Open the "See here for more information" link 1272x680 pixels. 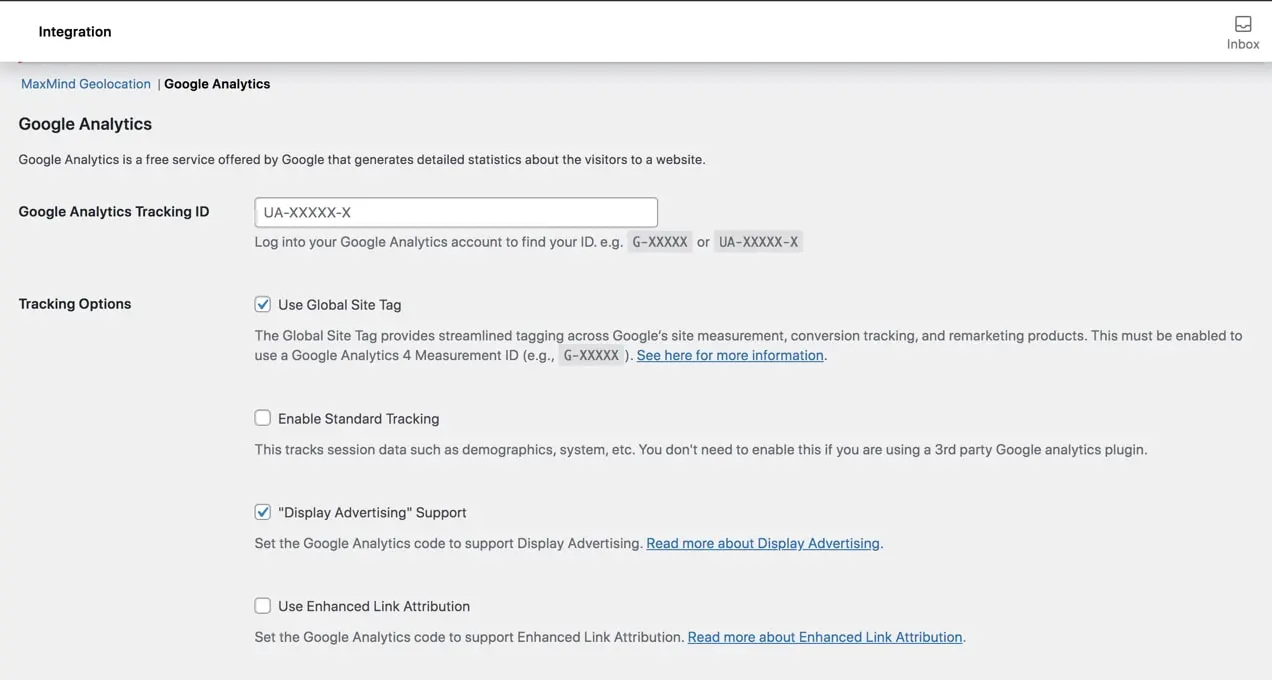tap(730, 355)
